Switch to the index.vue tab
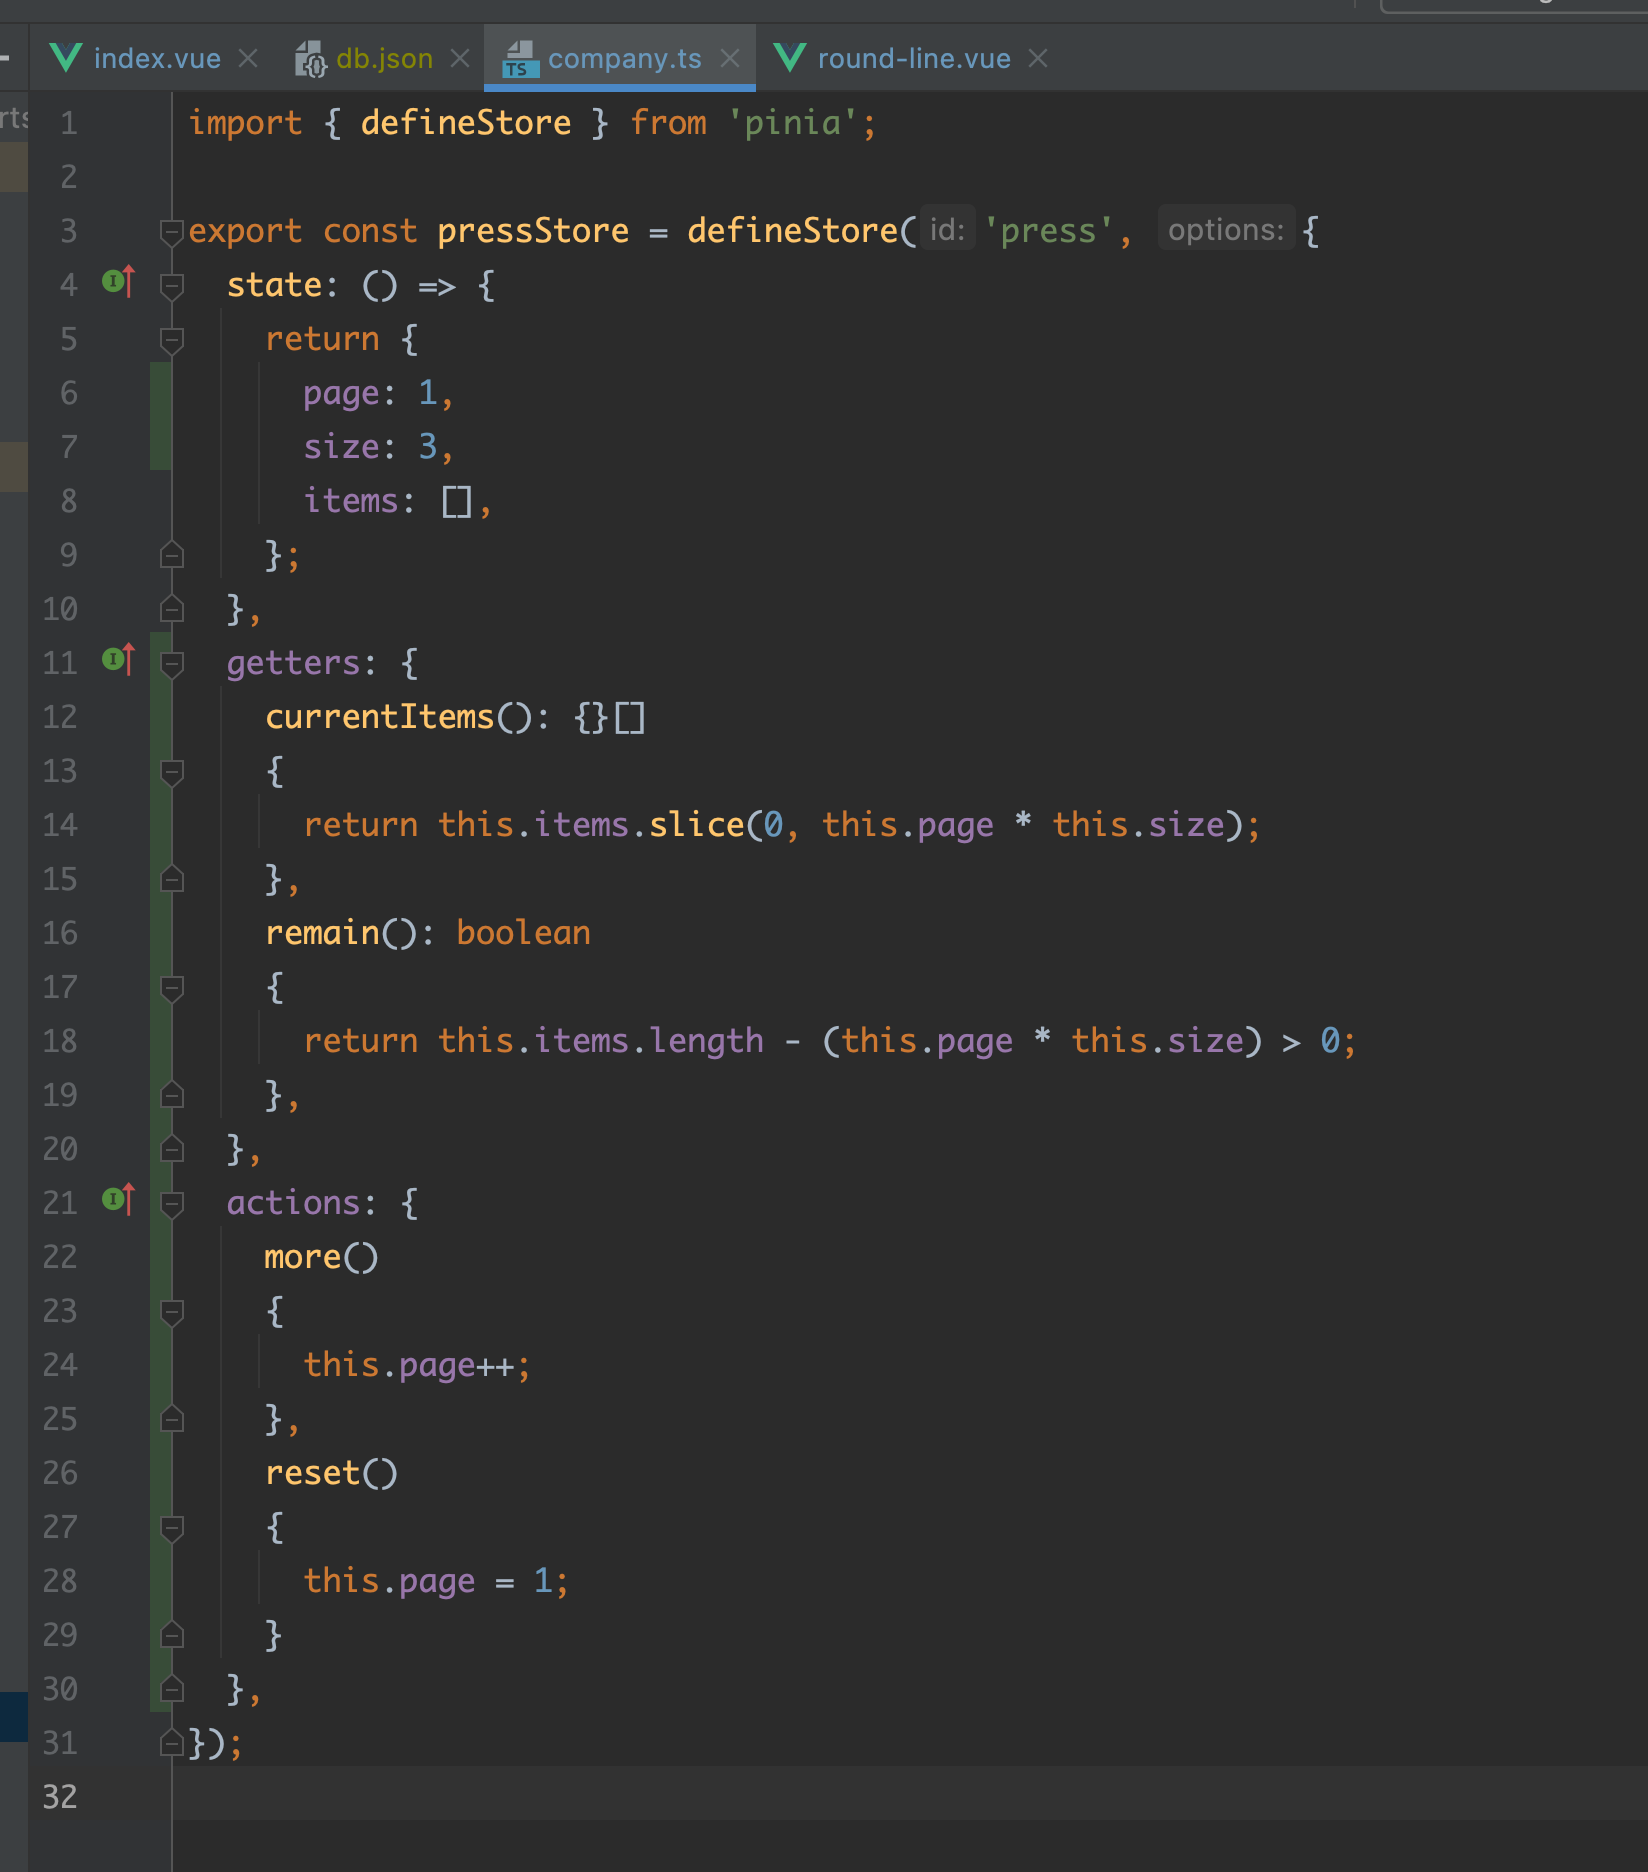Image resolution: width=1648 pixels, height=1872 pixels. click(157, 59)
